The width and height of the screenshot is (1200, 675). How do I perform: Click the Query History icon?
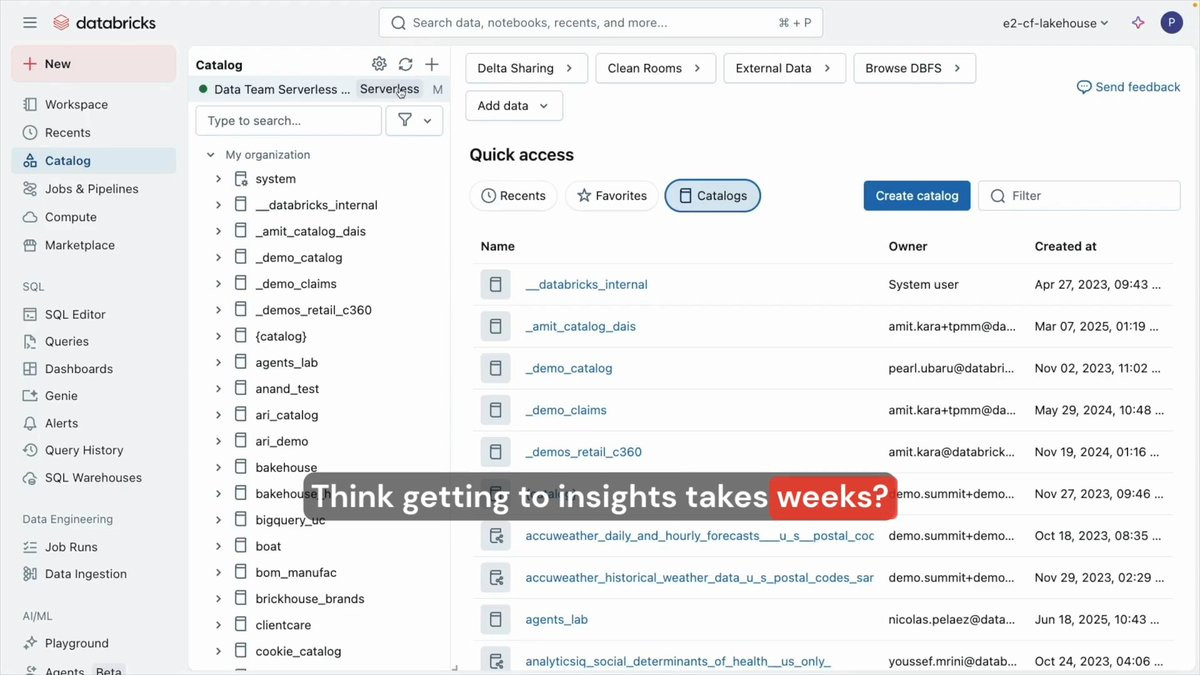pos(30,450)
